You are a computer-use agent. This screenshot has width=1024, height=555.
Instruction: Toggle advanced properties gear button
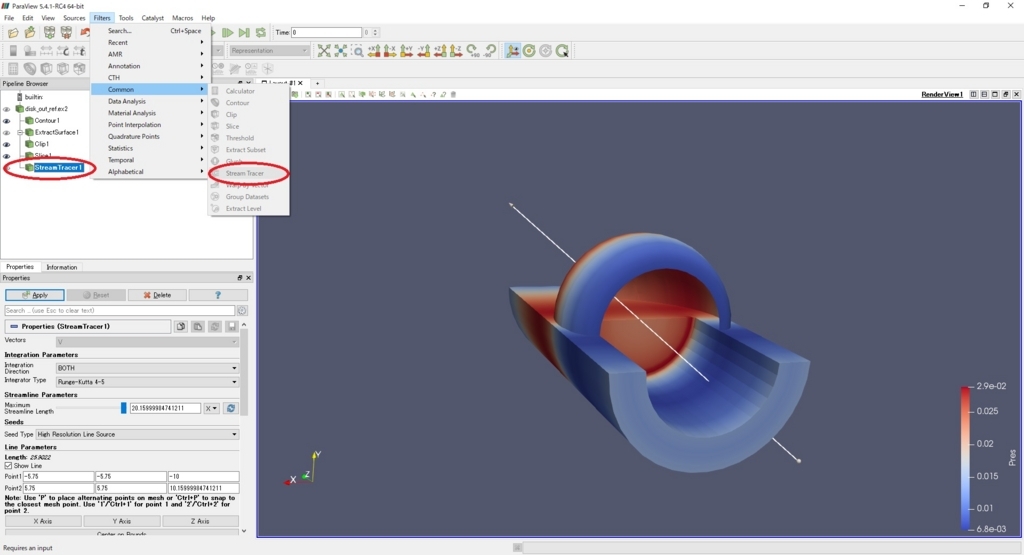click(242, 311)
